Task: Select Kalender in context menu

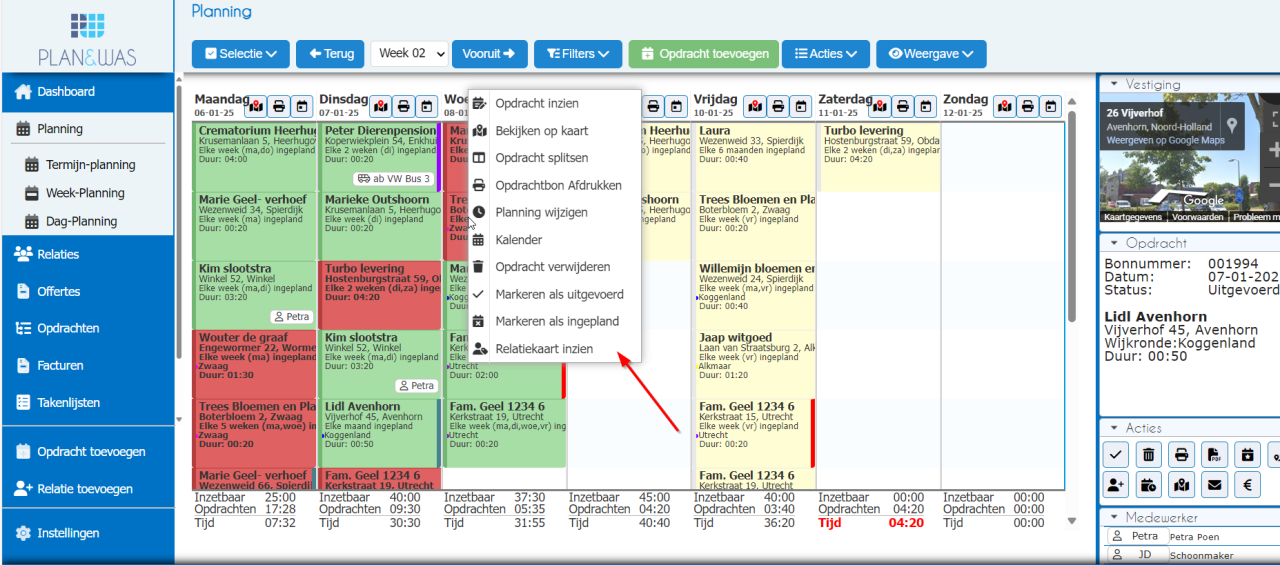Action: (x=554, y=240)
